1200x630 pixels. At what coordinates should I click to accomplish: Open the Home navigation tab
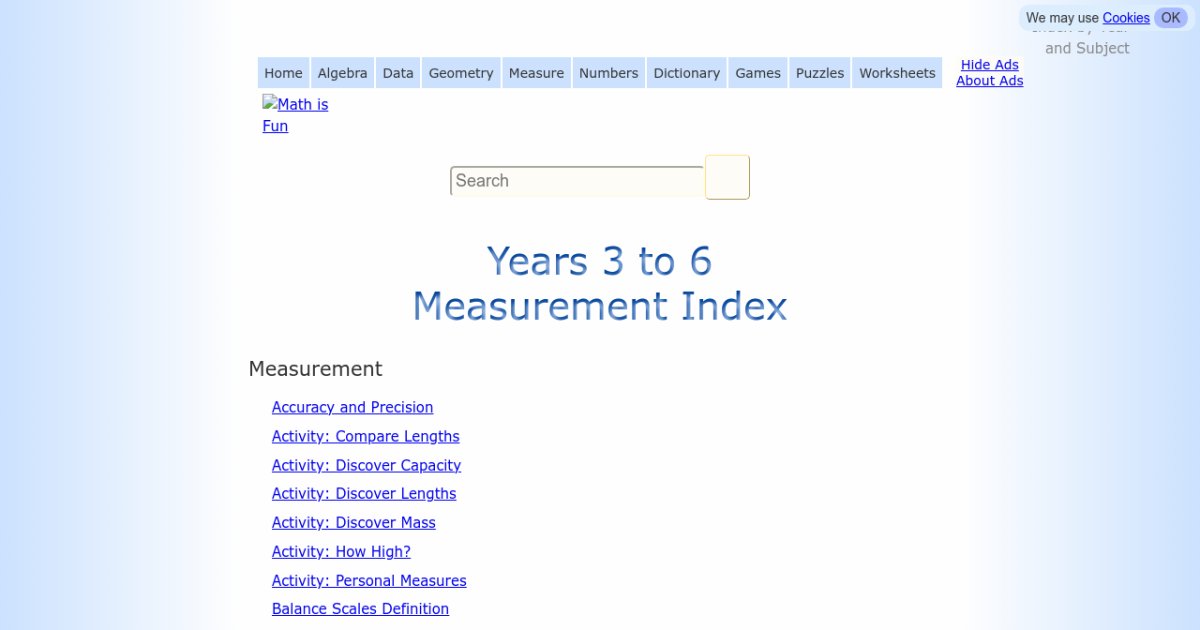(x=282, y=72)
